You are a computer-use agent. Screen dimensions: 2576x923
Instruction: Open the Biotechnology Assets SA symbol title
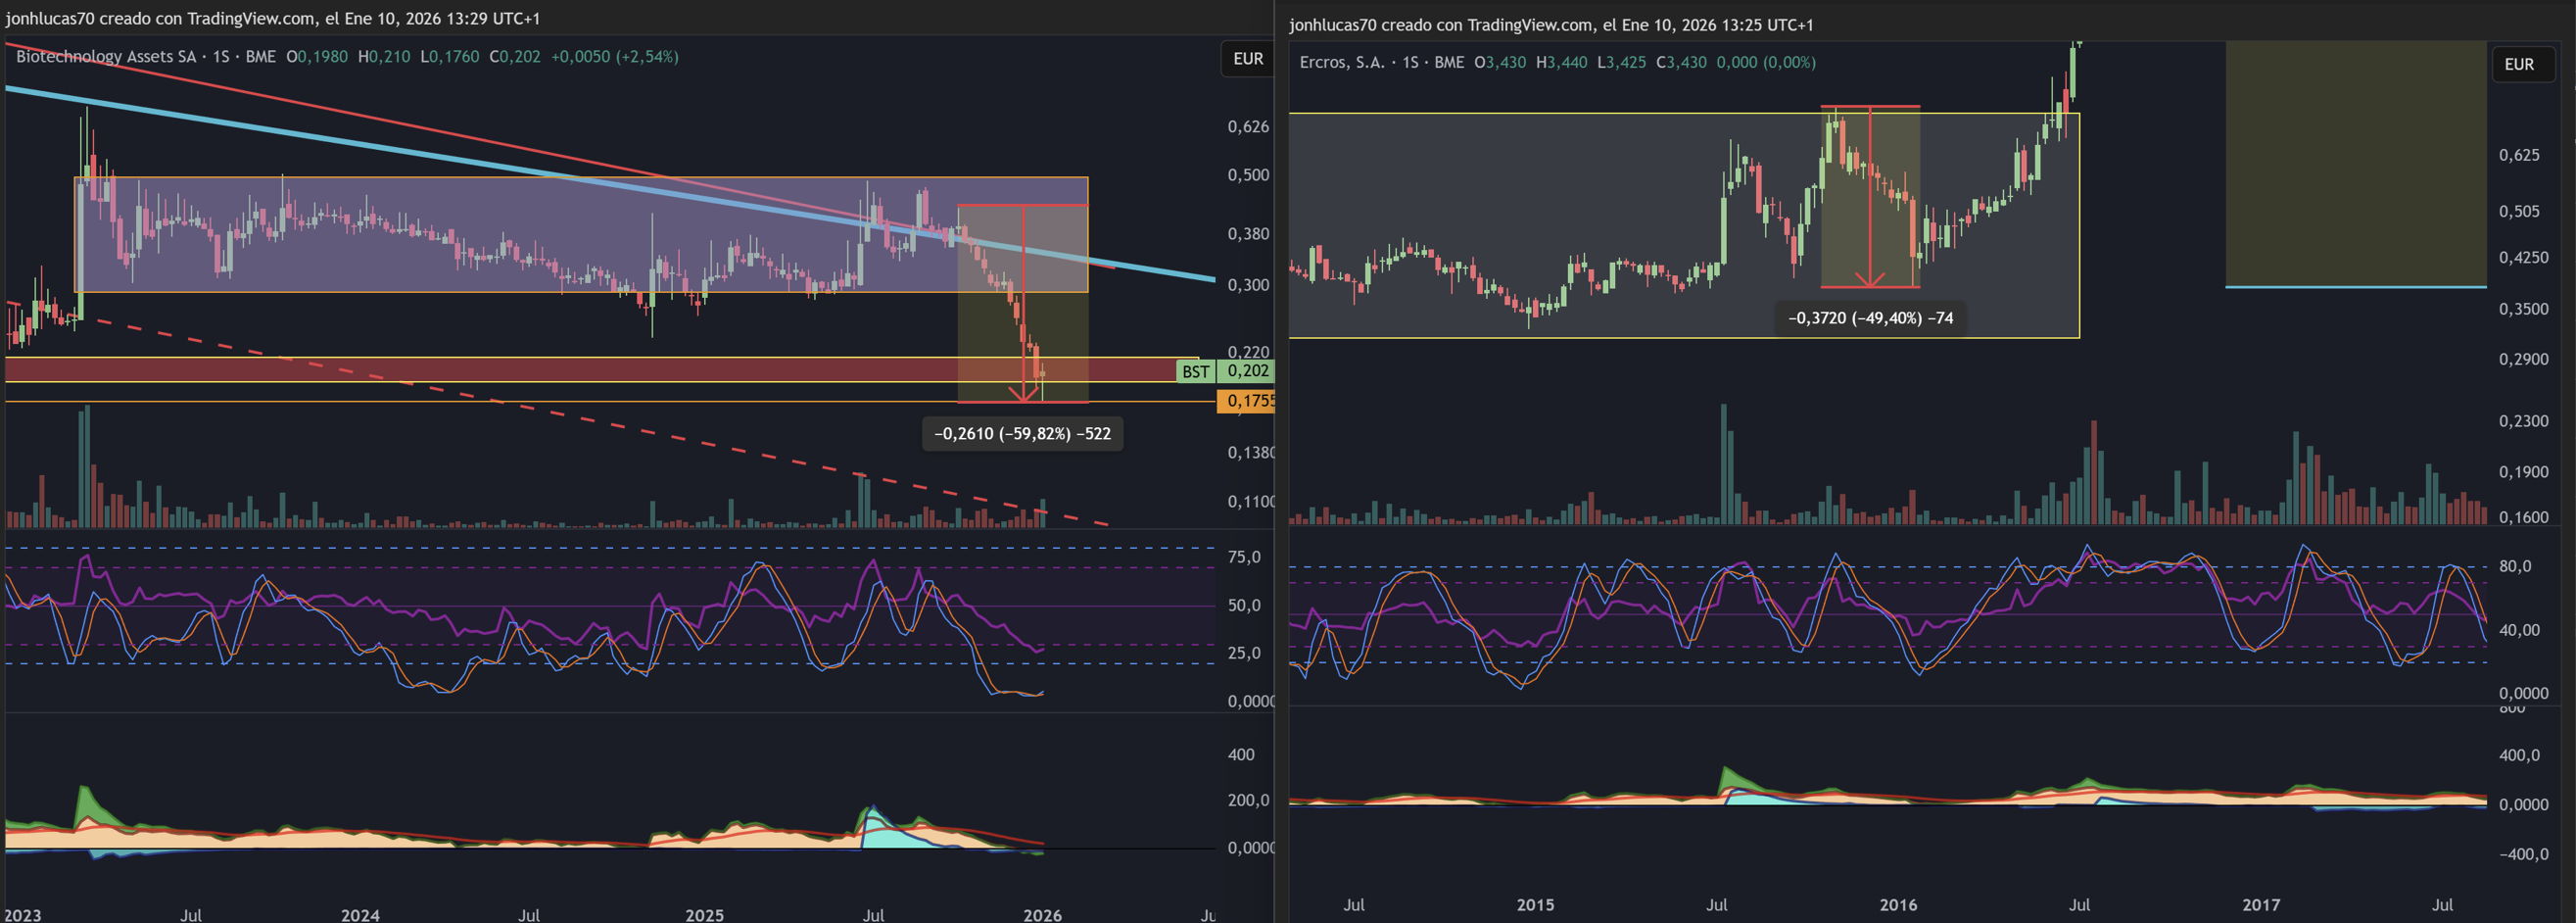pos(106,57)
